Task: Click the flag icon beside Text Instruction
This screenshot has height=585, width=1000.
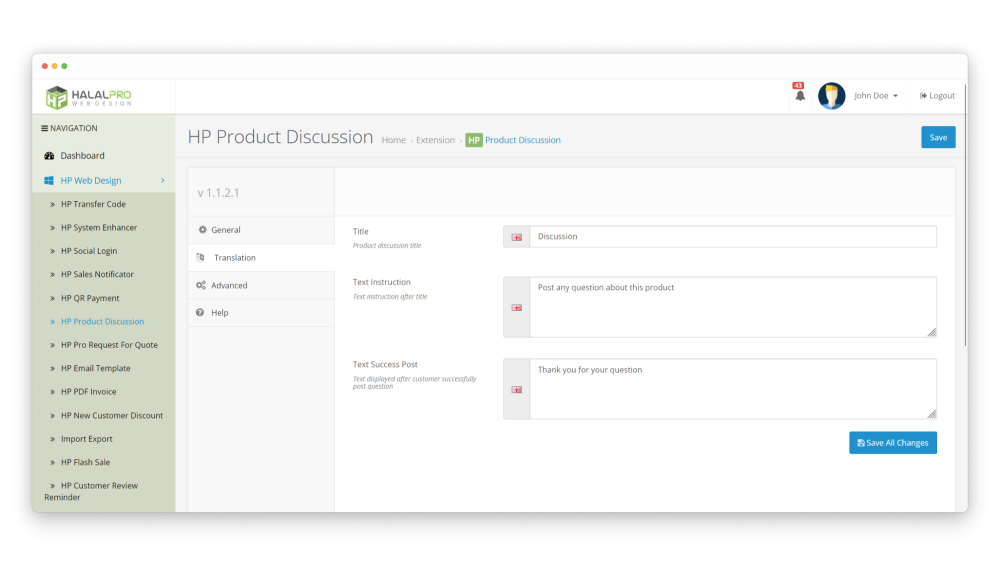Action: (x=516, y=307)
